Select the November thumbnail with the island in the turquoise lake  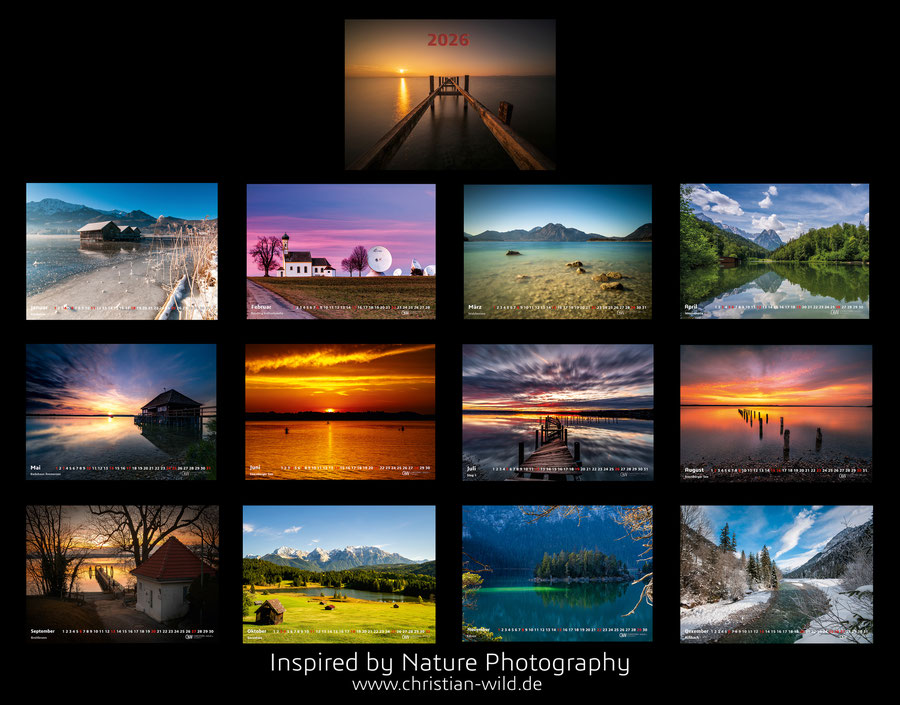pyautogui.click(x=557, y=574)
